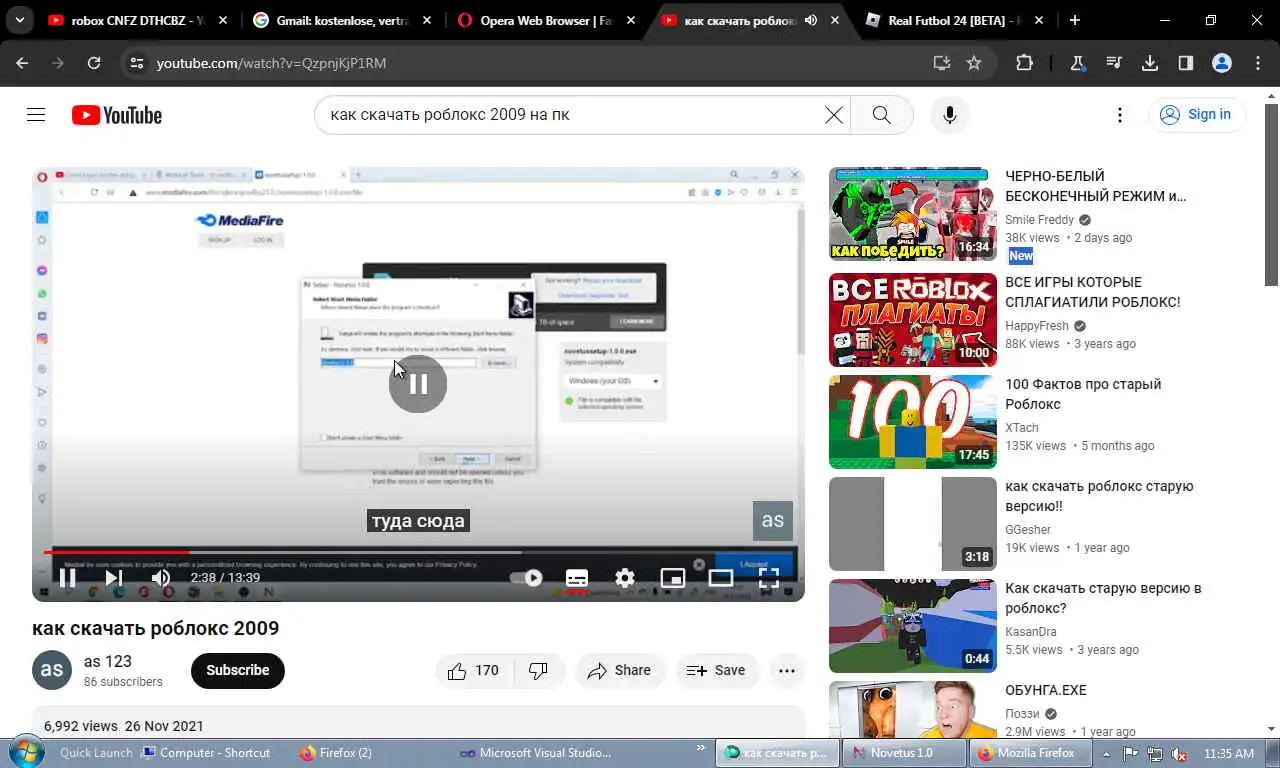Switch to Novetus 1.0 taskbar window
1280x768 pixels.
point(903,753)
